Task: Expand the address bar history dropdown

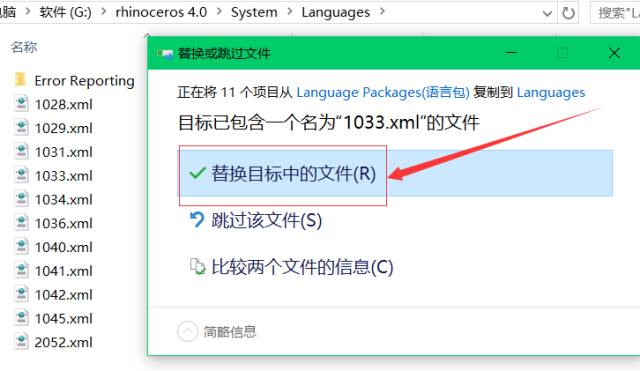Action: pos(547,13)
